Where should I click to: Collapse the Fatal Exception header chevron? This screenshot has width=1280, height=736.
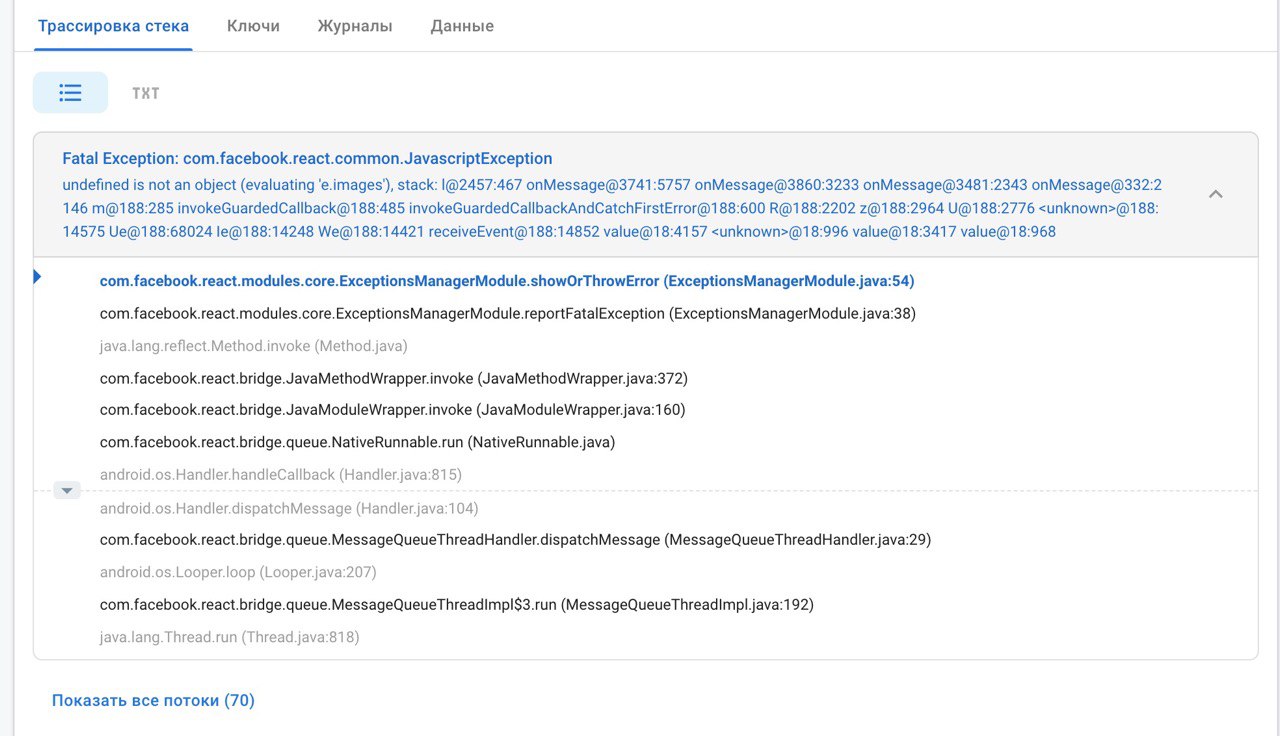point(1216,194)
